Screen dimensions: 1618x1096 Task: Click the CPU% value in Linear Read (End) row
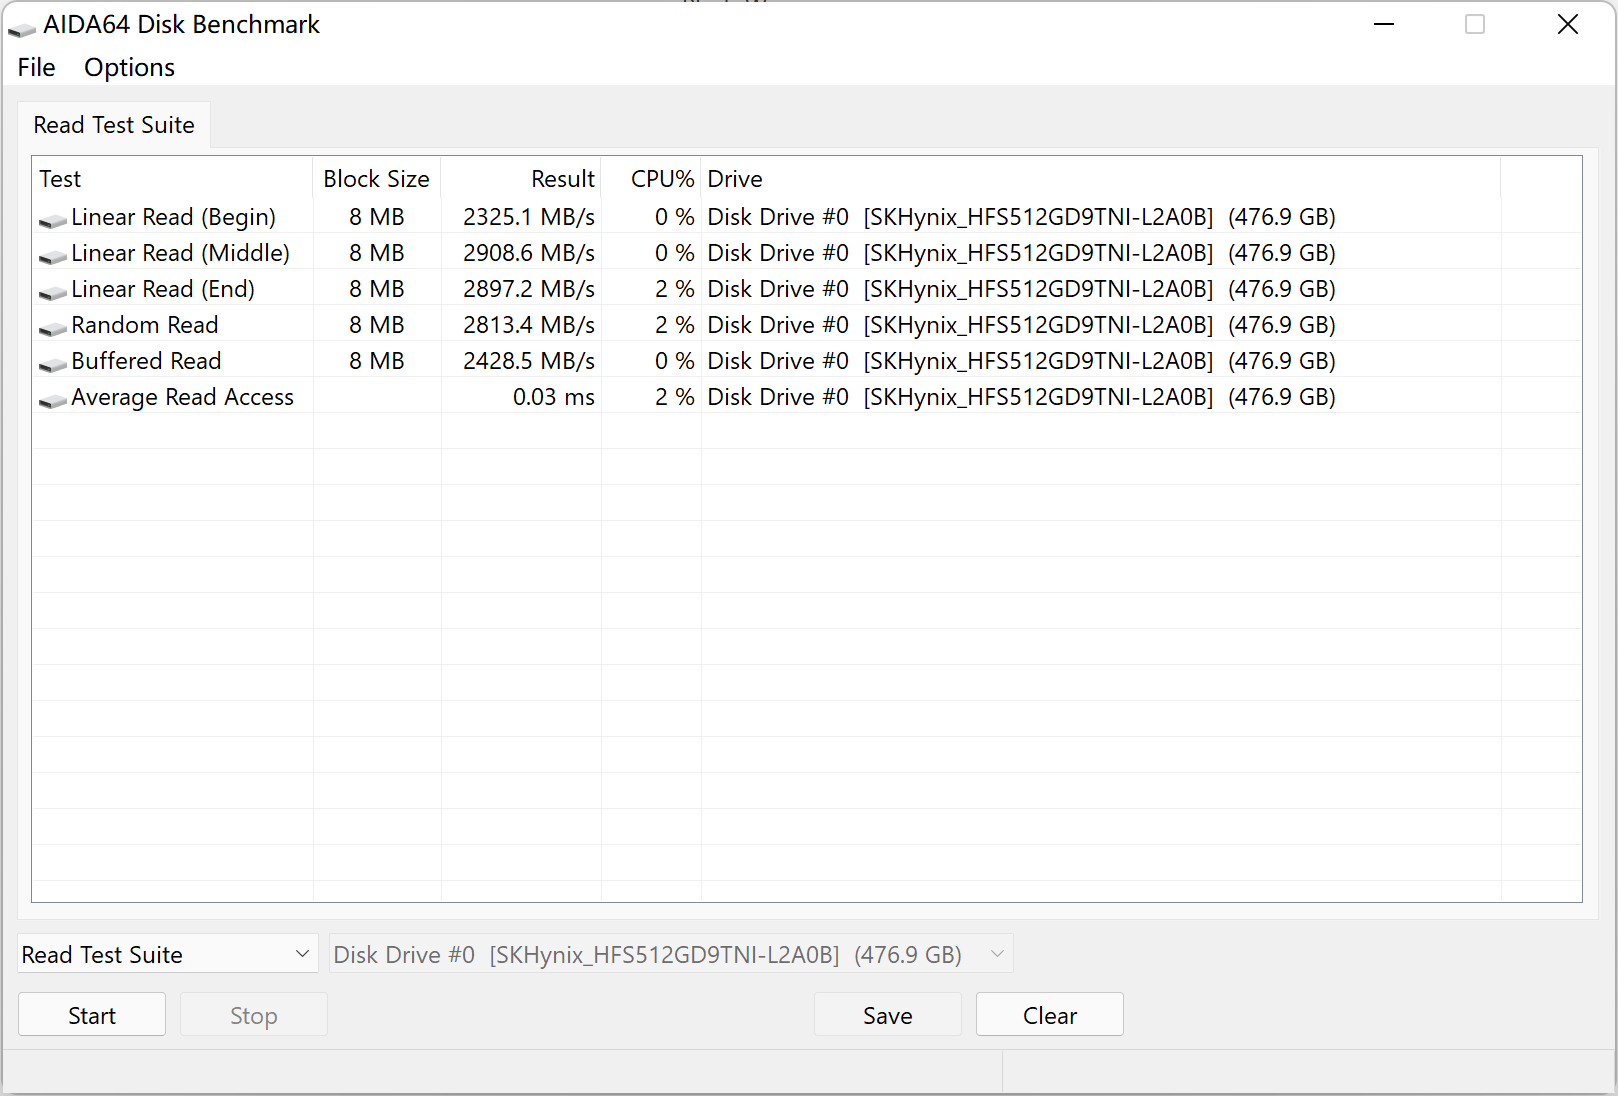(675, 289)
